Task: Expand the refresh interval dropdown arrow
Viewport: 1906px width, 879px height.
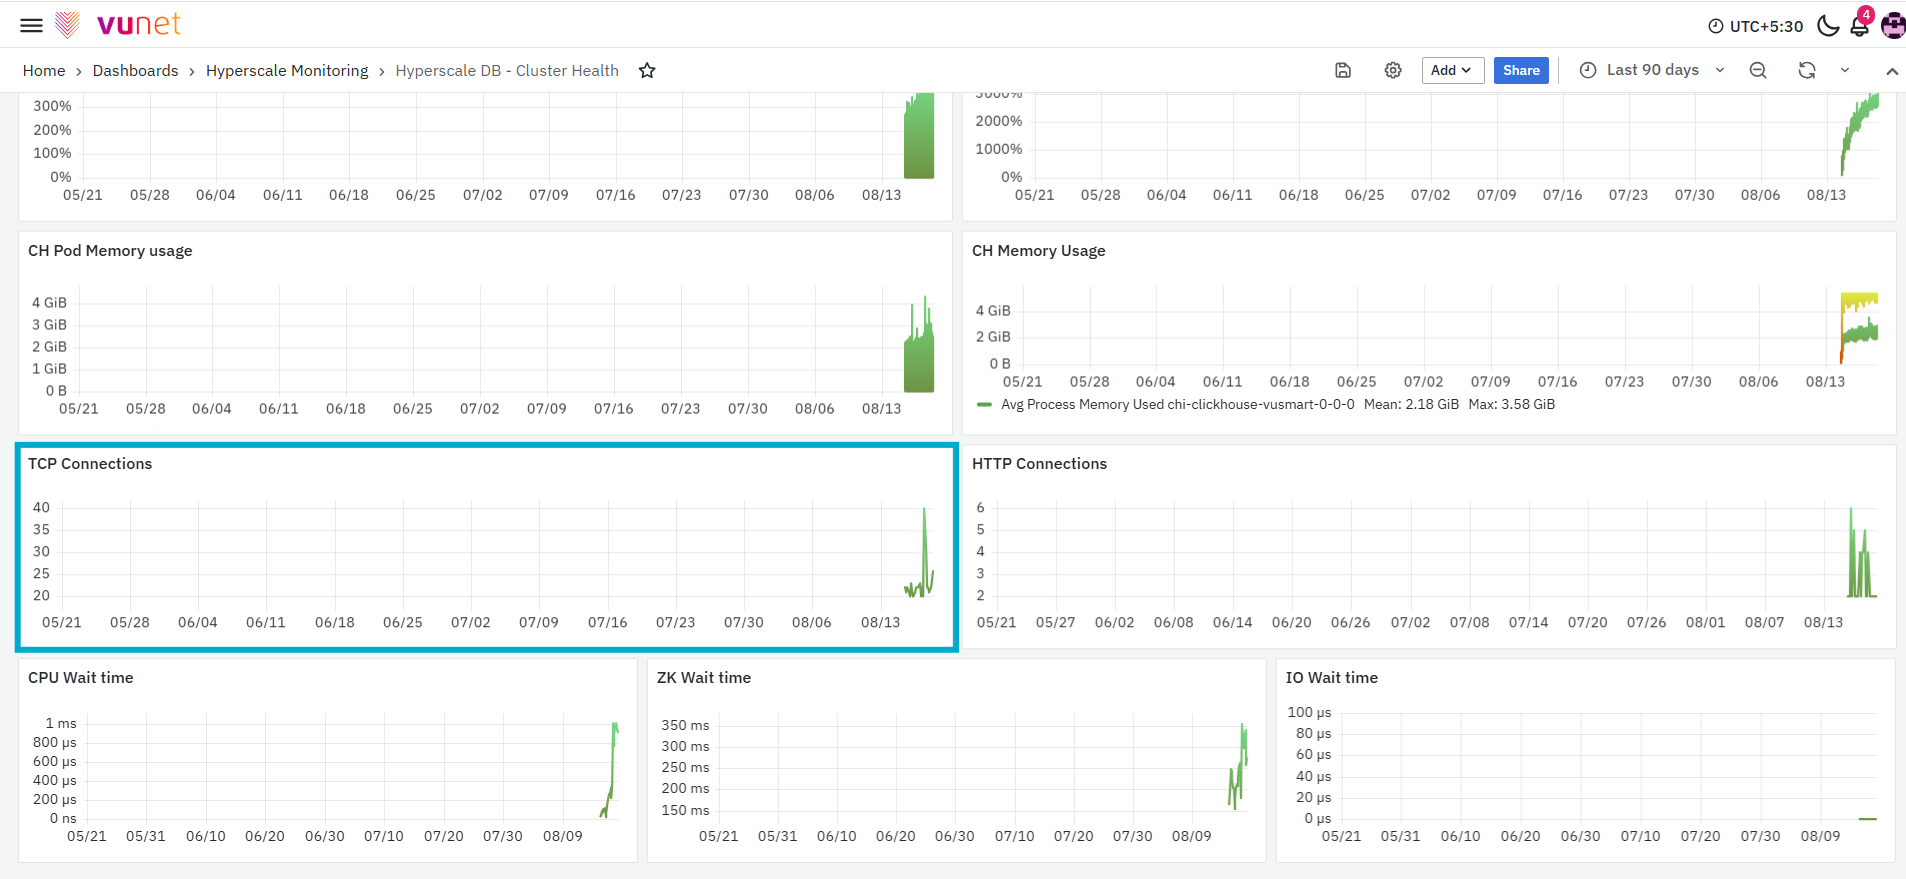Action: tap(1845, 70)
